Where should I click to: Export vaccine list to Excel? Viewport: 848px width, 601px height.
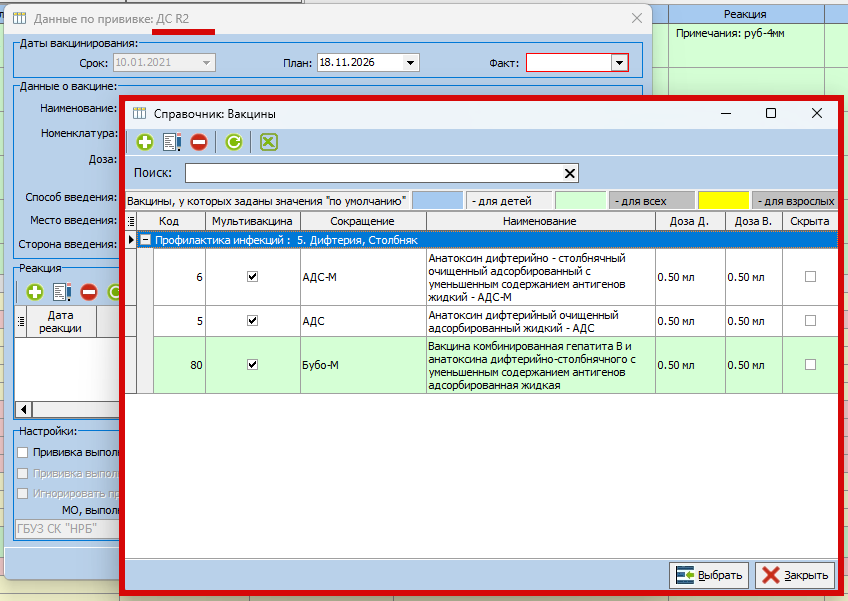pyautogui.click(x=269, y=142)
